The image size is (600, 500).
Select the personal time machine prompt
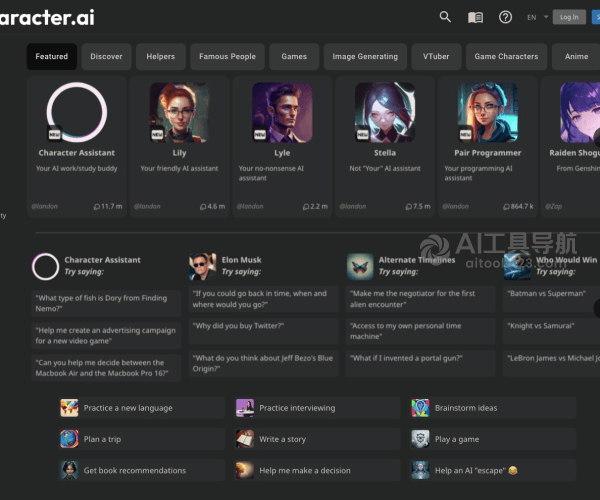(421, 331)
